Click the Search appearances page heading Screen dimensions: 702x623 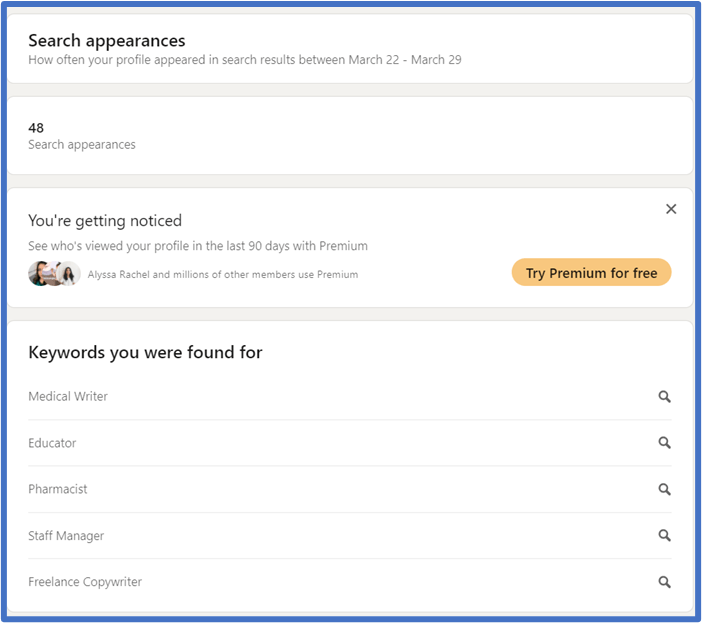[x=107, y=41]
